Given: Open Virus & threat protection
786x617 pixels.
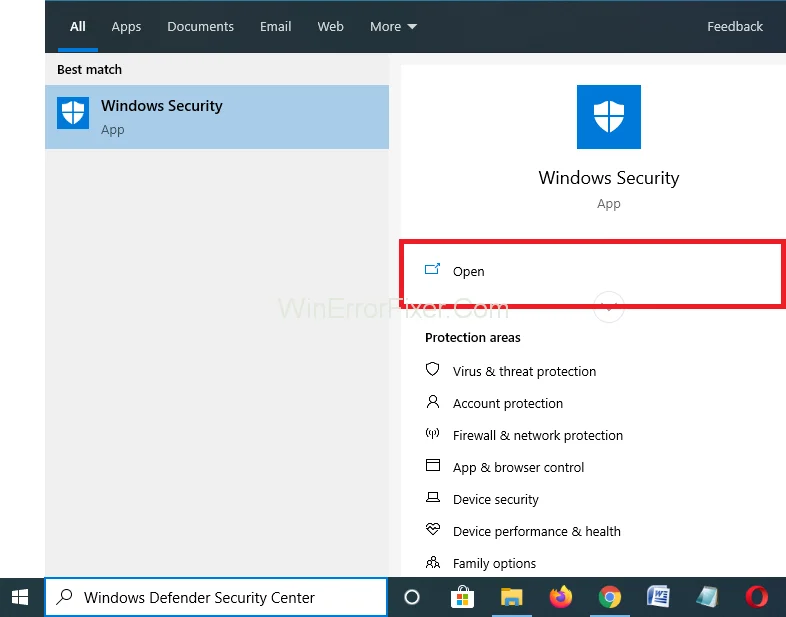Looking at the screenshot, I should tap(524, 371).
